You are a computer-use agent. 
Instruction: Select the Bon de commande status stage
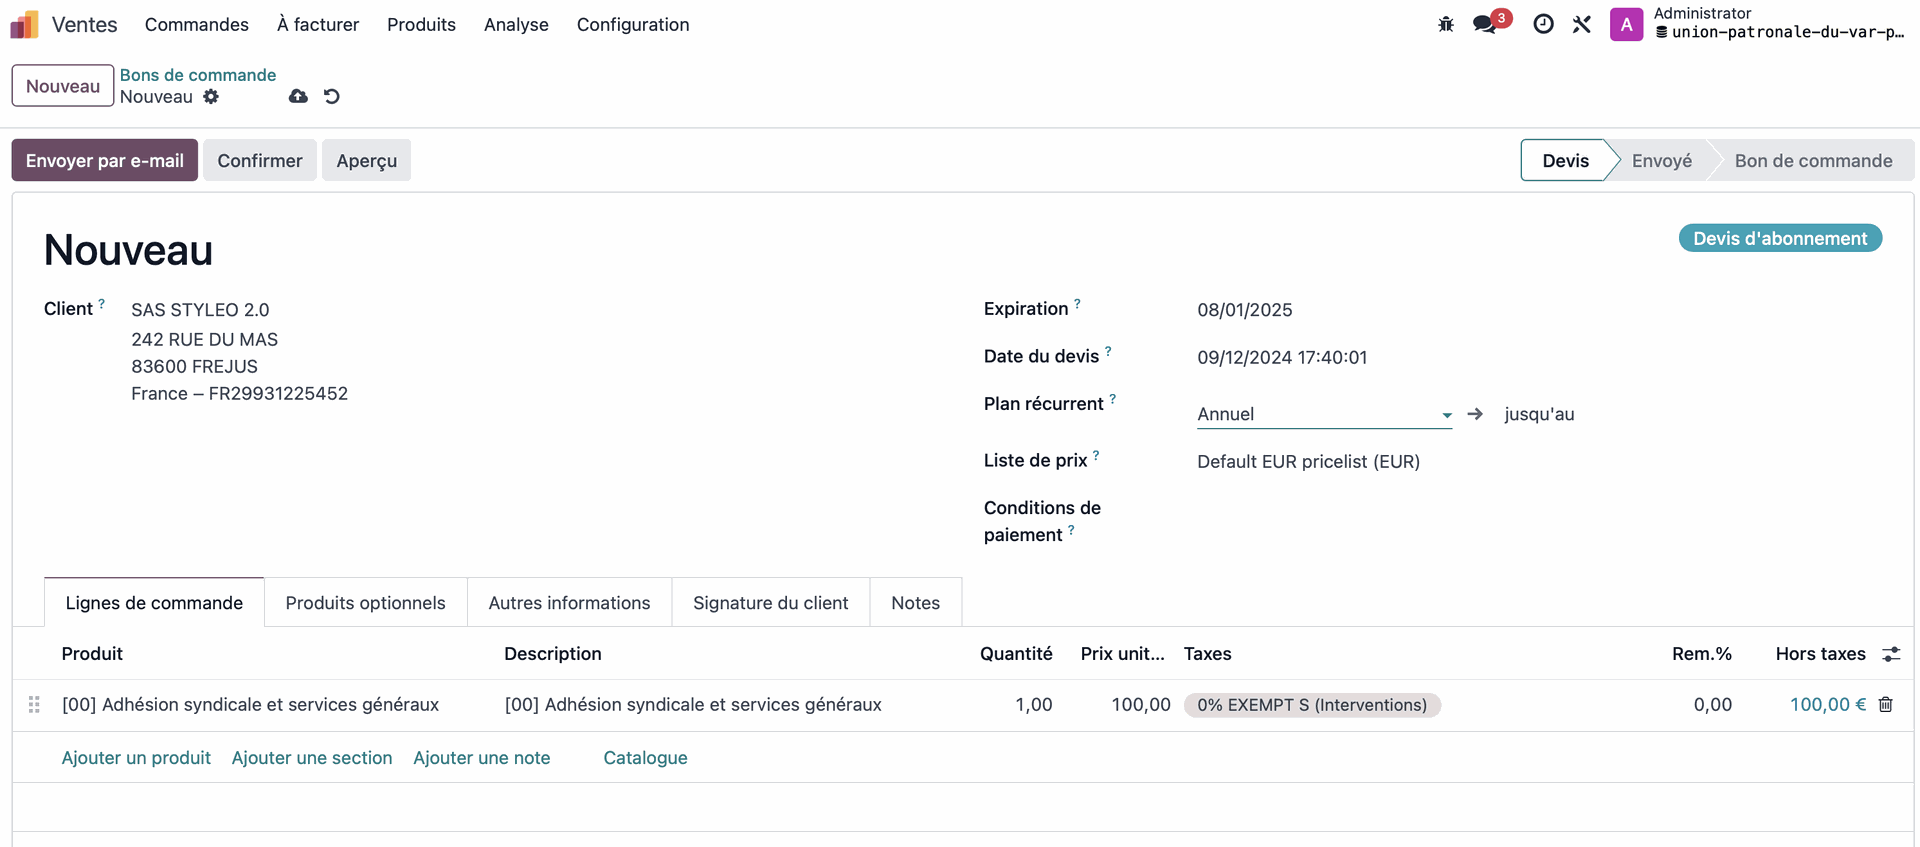click(x=1812, y=161)
